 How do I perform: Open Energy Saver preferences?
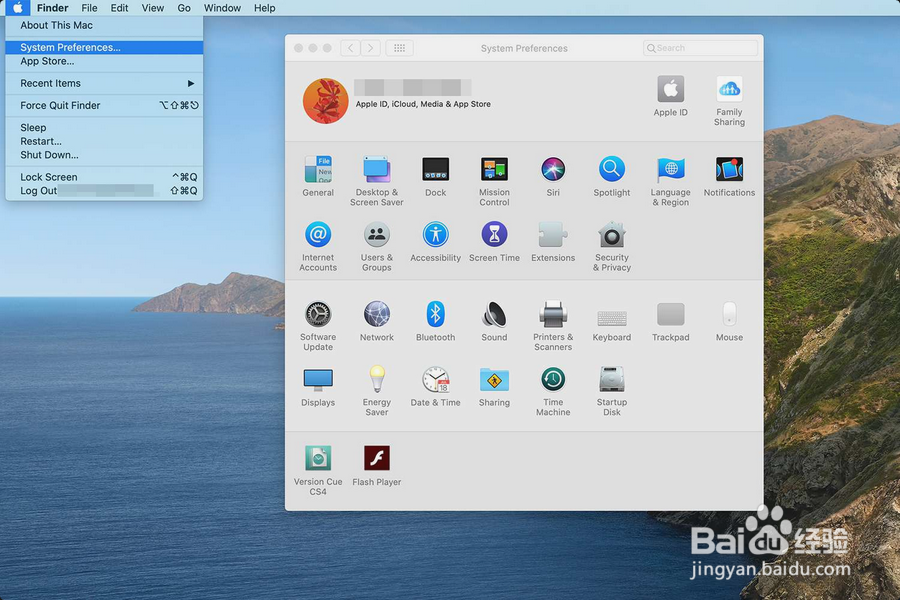click(377, 390)
